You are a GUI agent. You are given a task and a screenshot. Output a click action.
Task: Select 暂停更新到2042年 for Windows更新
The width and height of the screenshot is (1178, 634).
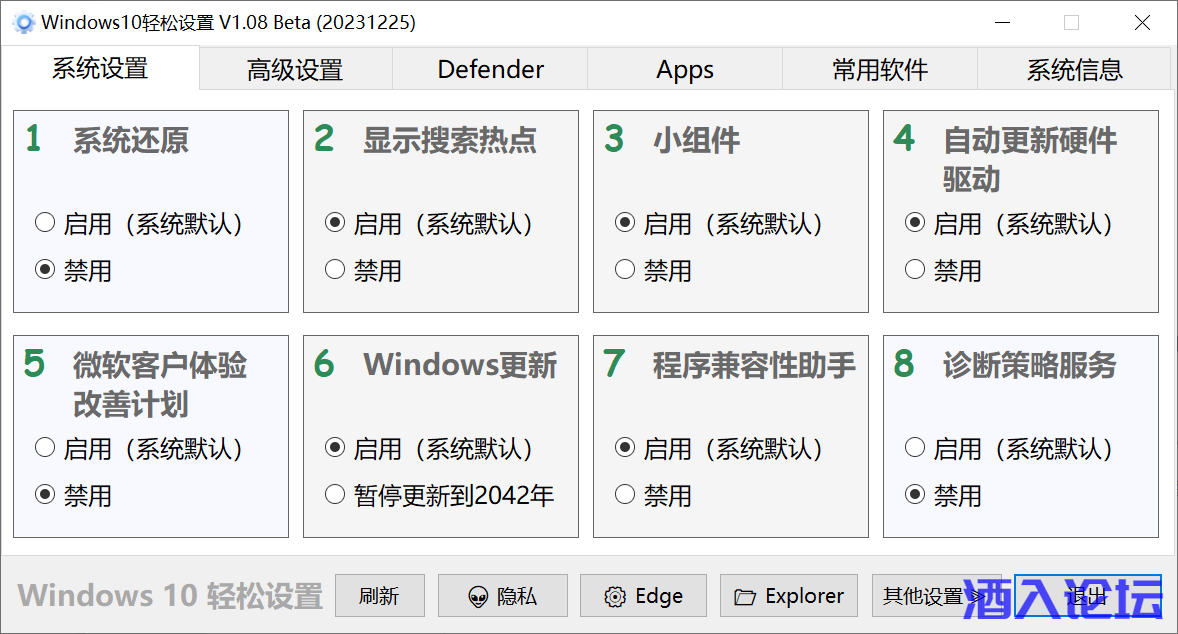click(x=335, y=494)
